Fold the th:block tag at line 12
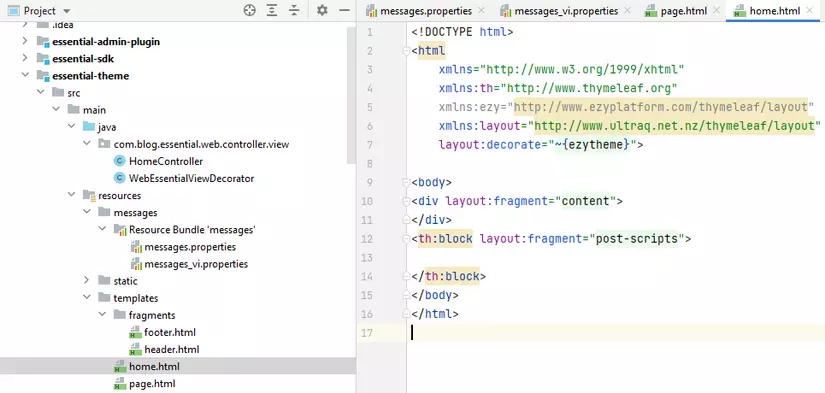This screenshot has width=825, height=393. [x=406, y=239]
